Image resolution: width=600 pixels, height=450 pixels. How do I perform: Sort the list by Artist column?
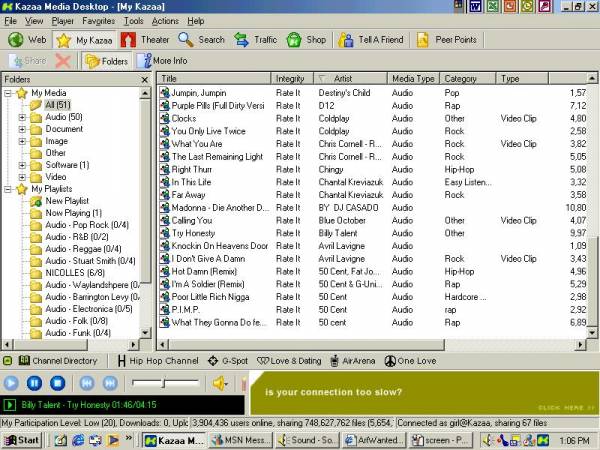coord(350,78)
